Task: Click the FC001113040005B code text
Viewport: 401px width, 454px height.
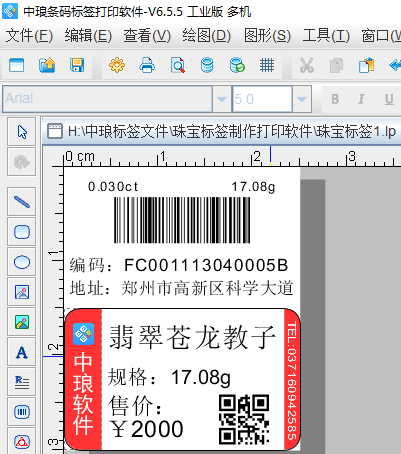Action: pos(206,266)
